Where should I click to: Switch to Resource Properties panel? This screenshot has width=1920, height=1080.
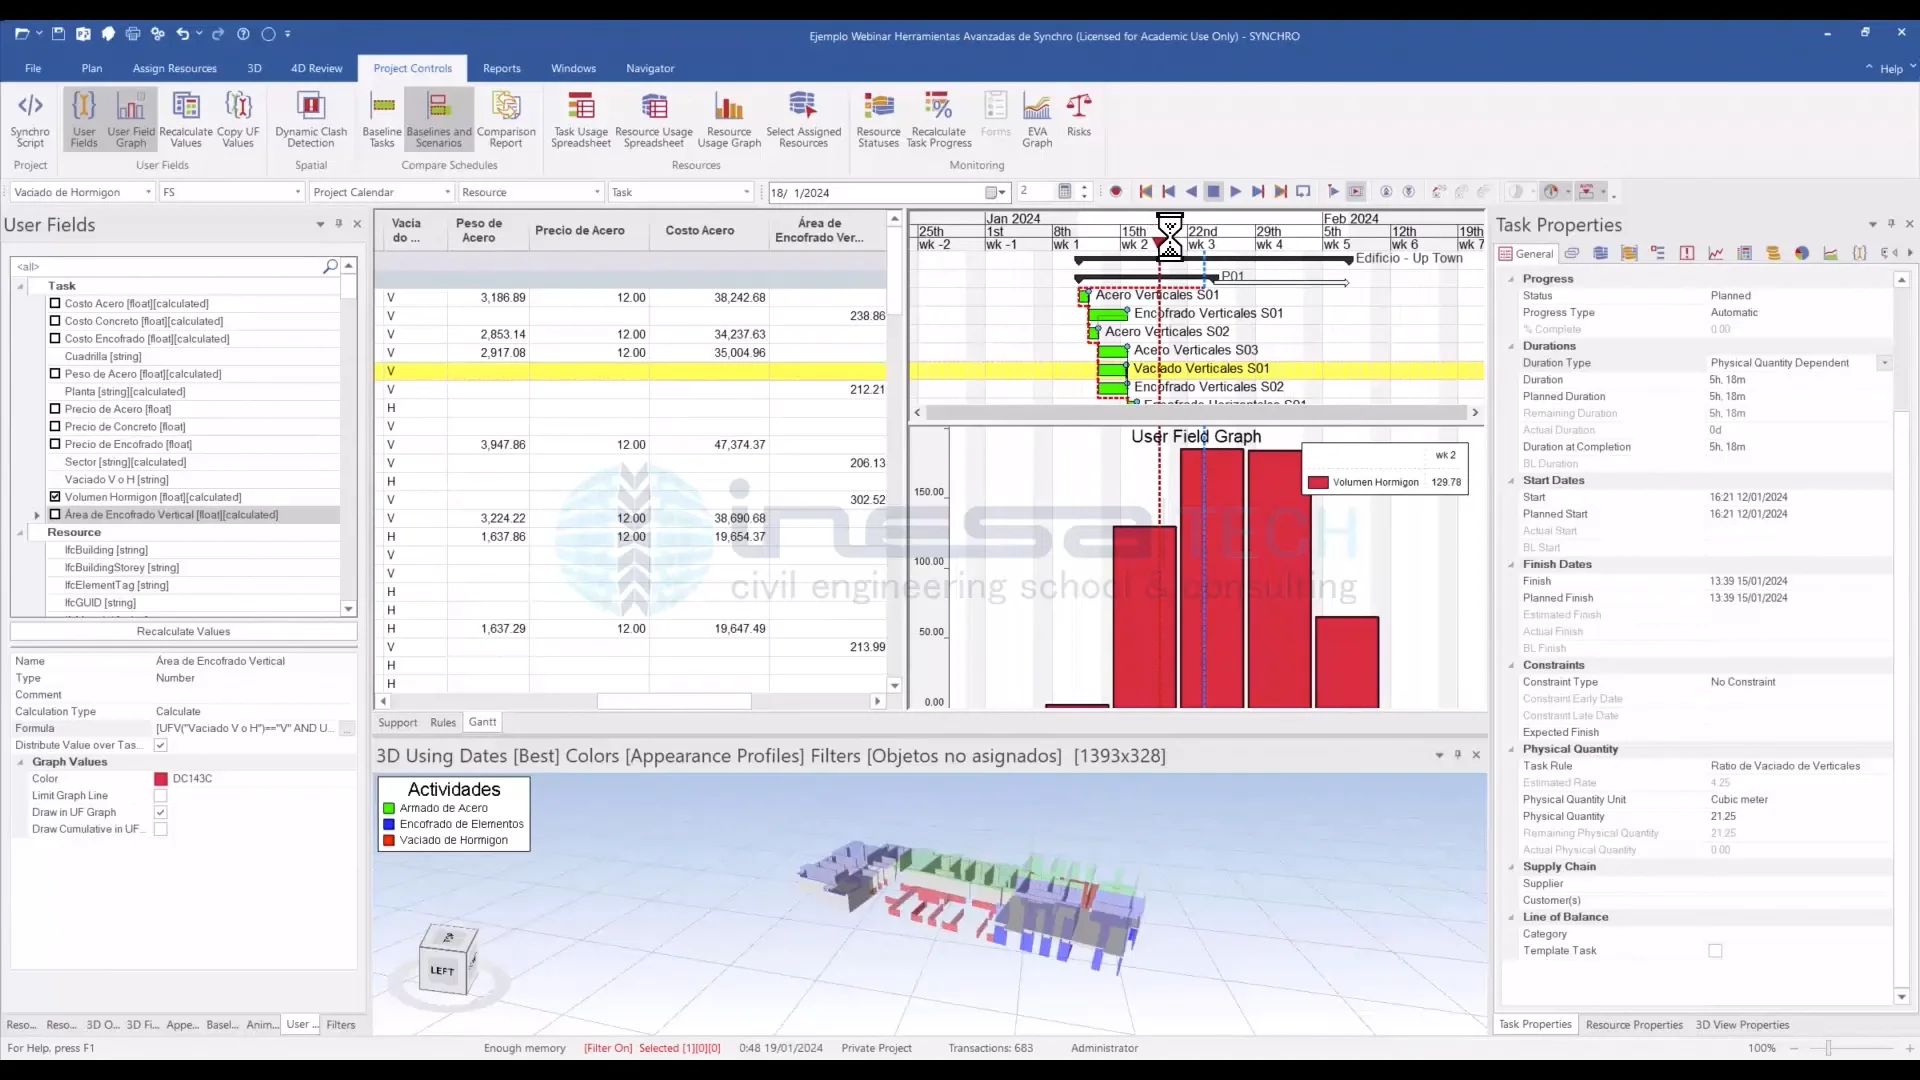[x=1633, y=1024]
